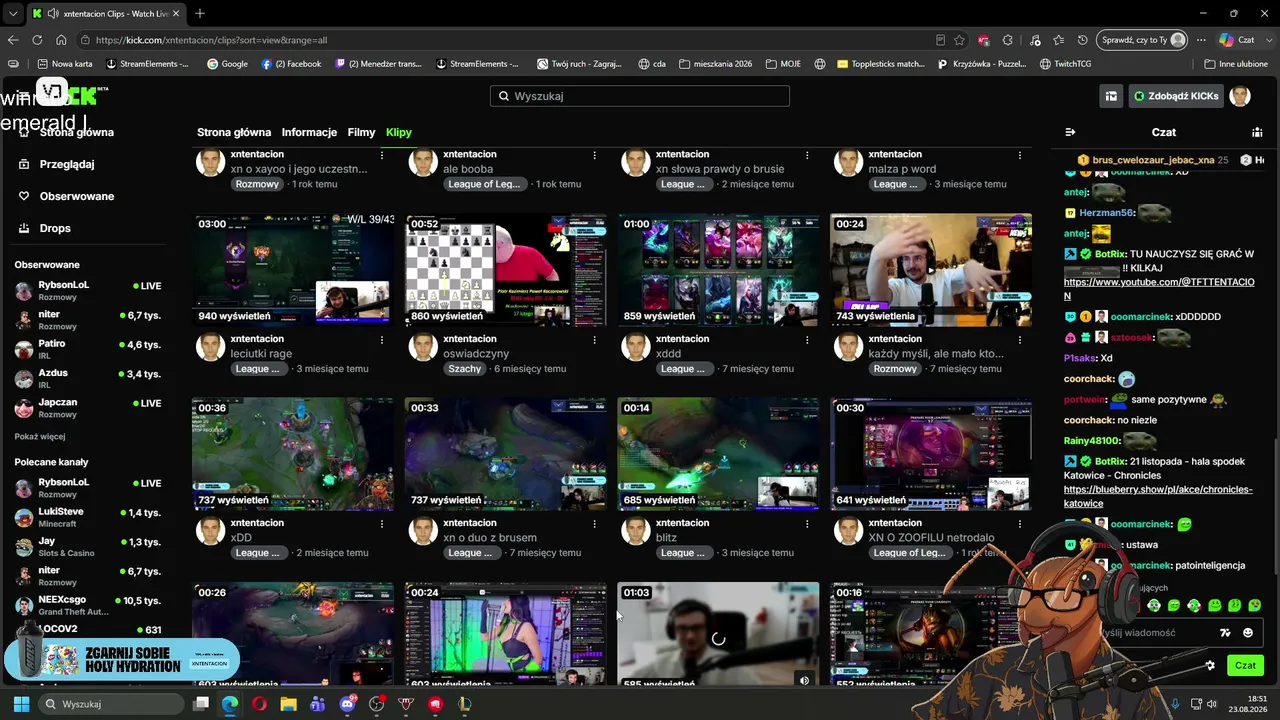Open chat settings gear icon
The height and width of the screenshot is (720, 1280).
[x=1210, y=665]
